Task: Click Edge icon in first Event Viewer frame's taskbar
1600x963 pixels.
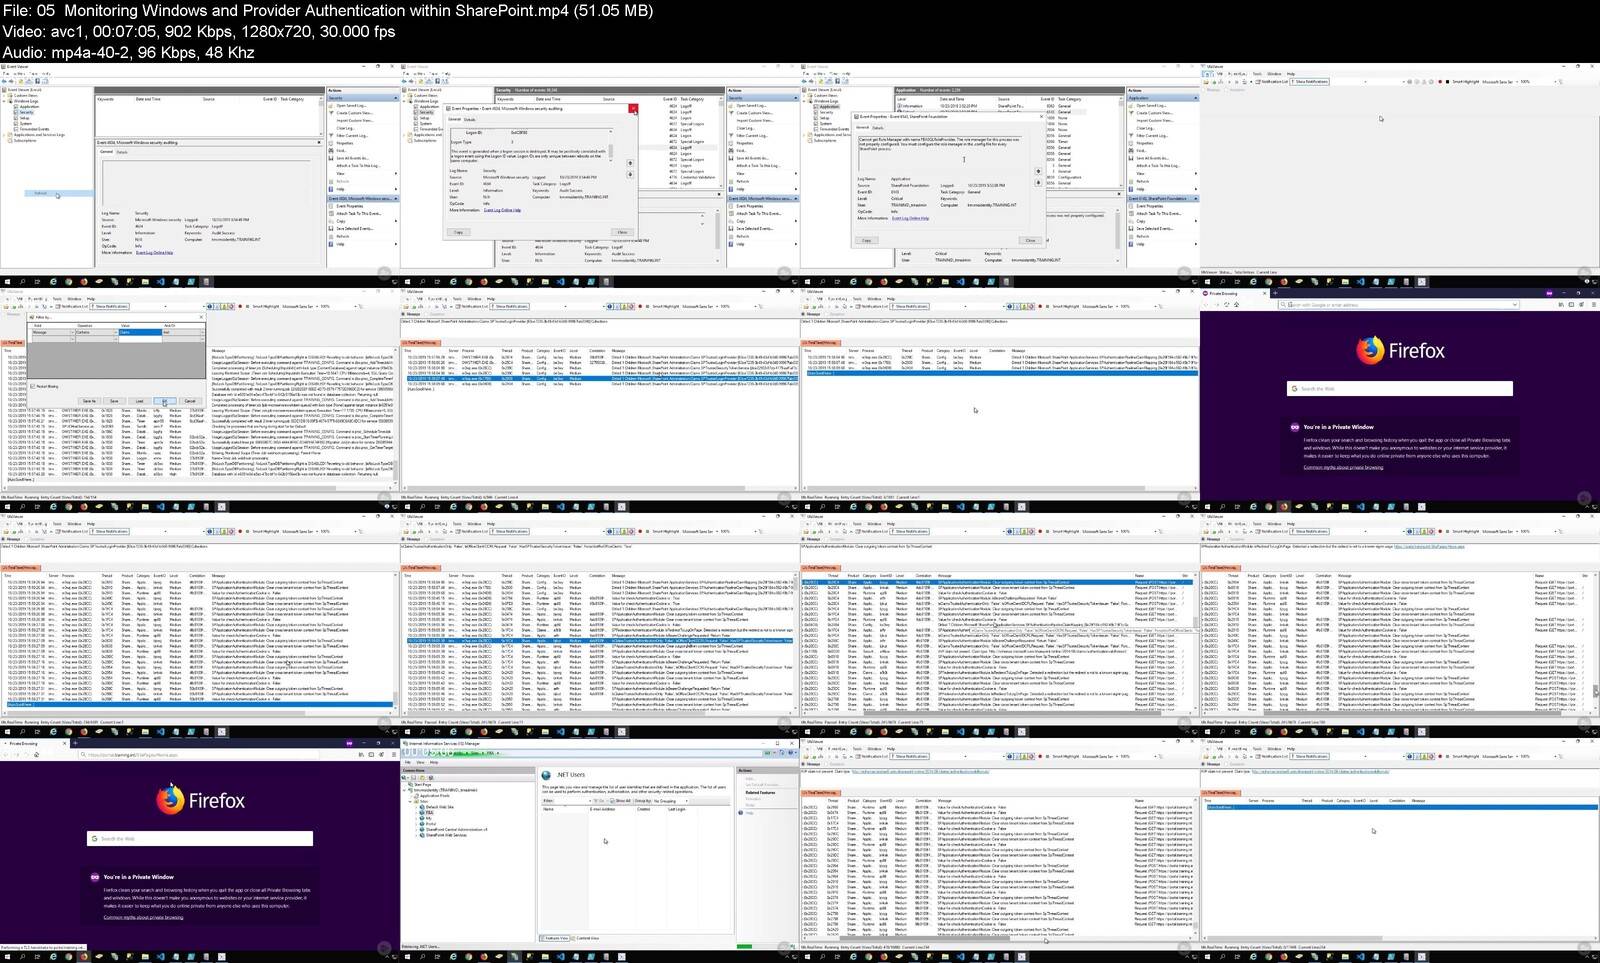Action: [53, 282]
